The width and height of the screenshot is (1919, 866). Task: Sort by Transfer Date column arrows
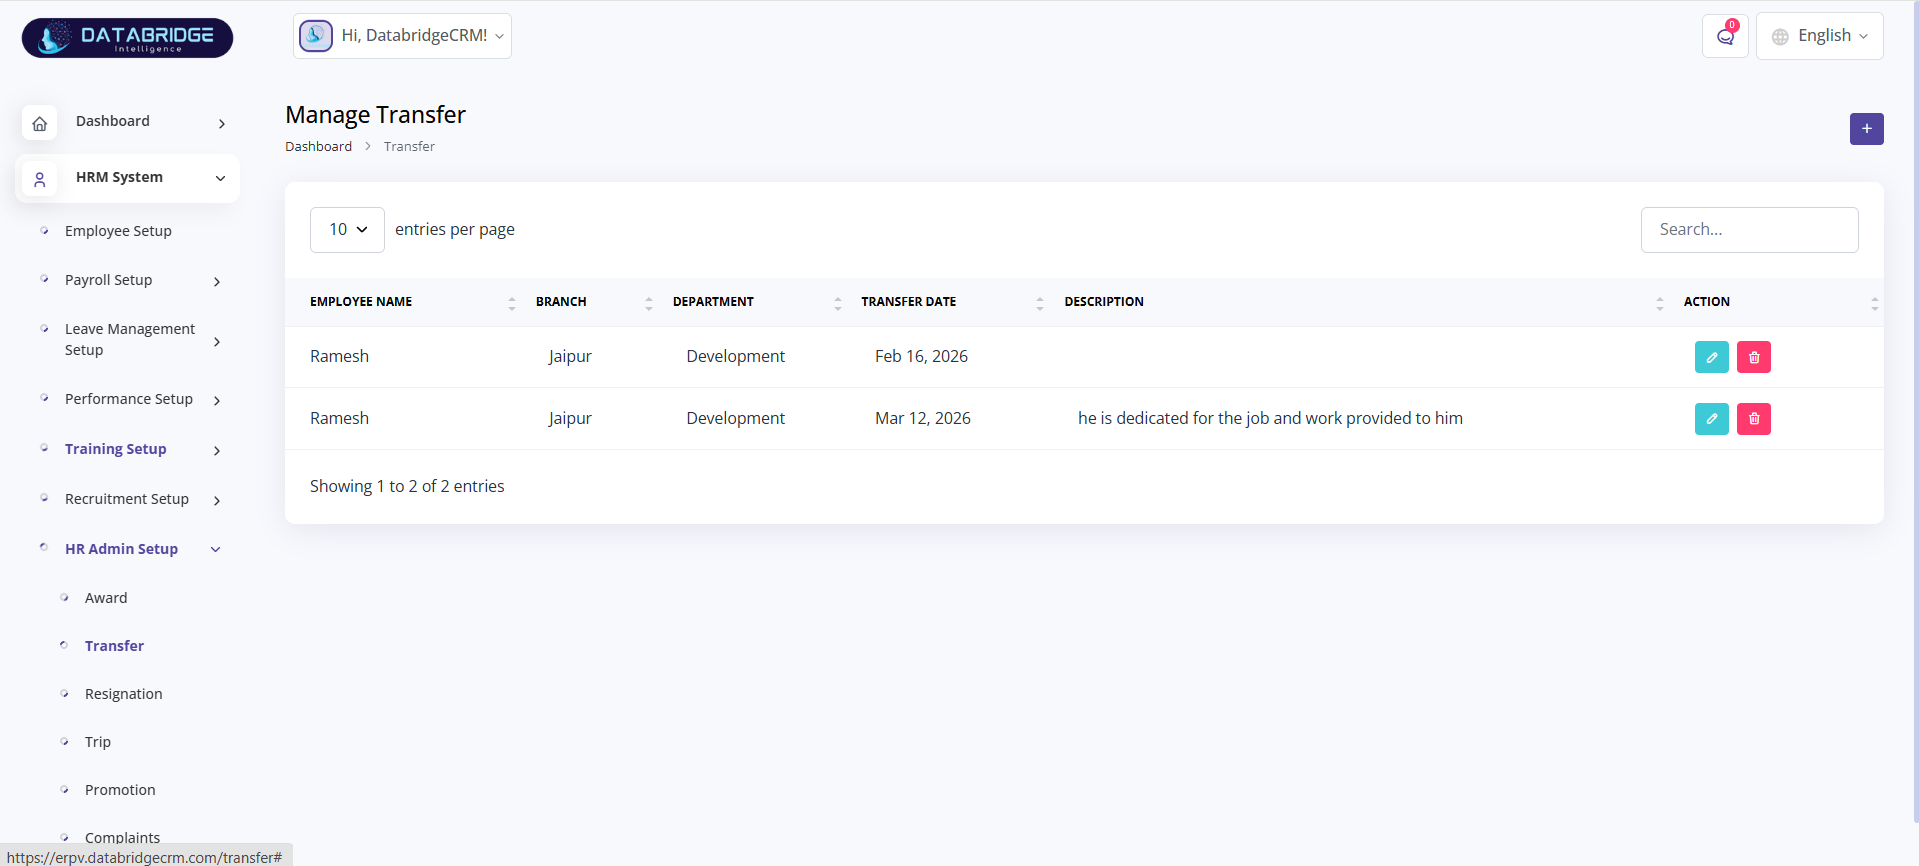point(1040,303)
